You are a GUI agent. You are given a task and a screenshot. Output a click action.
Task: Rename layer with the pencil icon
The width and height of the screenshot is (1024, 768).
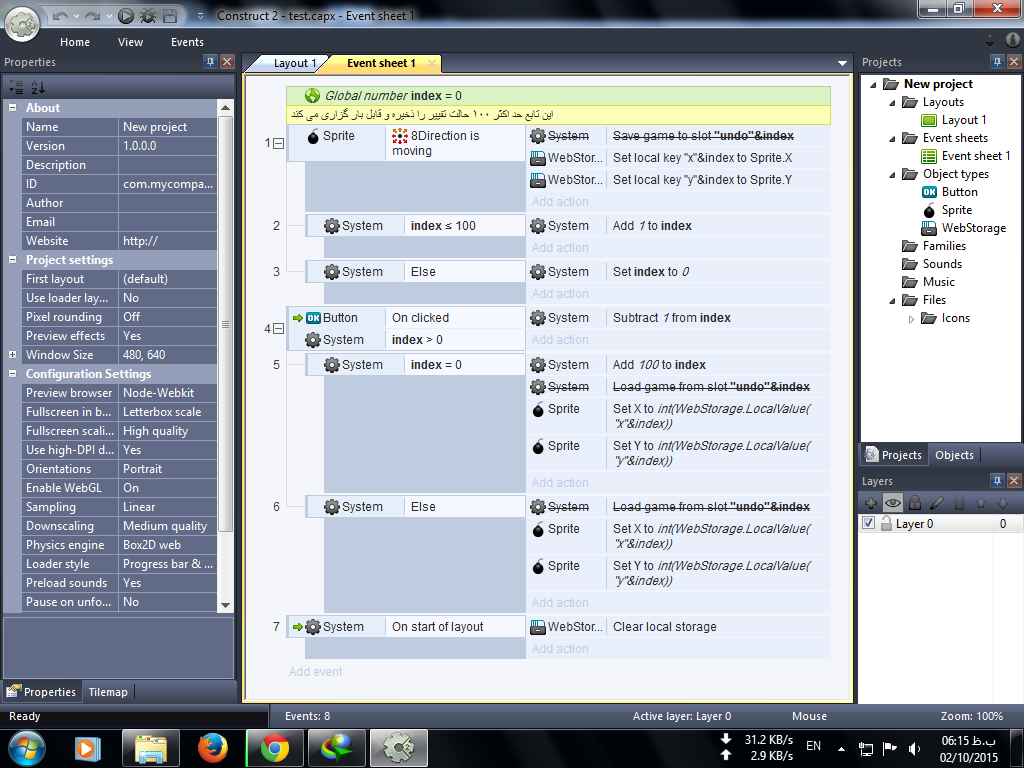click(x=936, y=503)
